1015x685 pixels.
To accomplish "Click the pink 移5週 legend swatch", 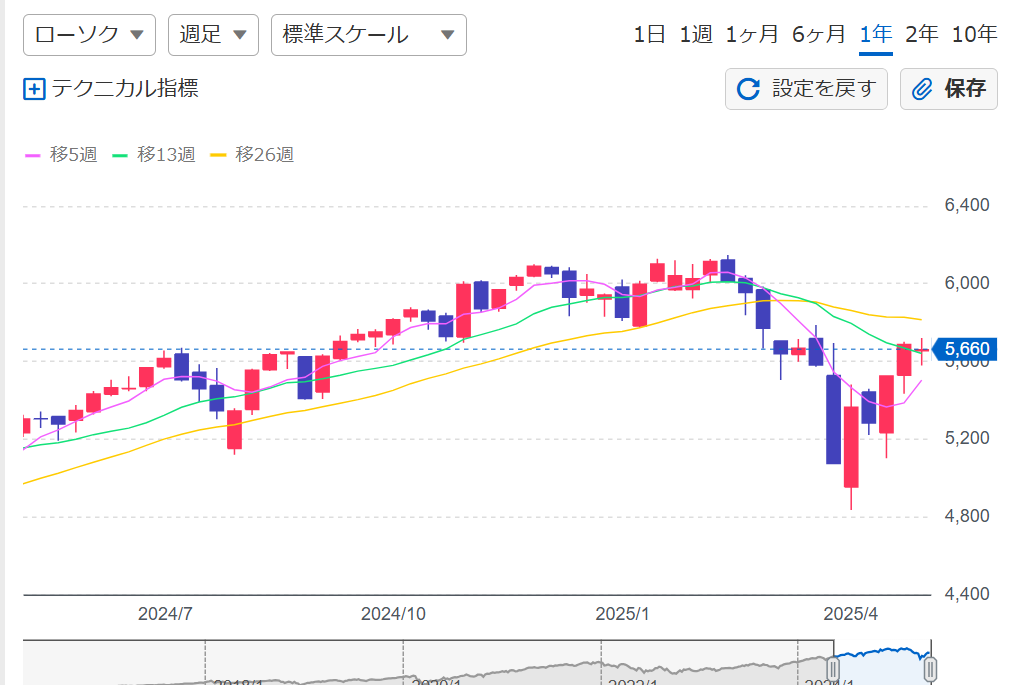I will 32,155.
